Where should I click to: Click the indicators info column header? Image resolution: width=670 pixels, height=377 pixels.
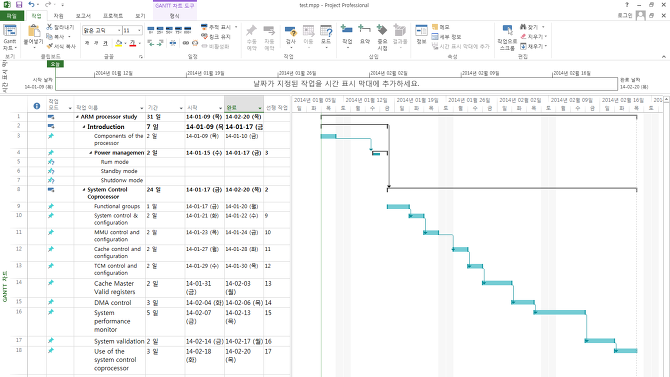37,106
